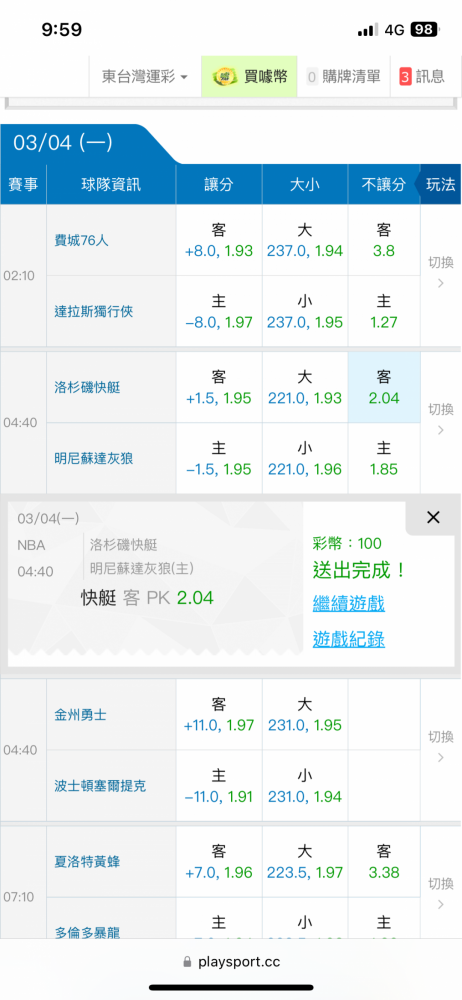
Task: Pick 客 +11.0, 1.97 spread for 勇士
Action: (219, 715)
